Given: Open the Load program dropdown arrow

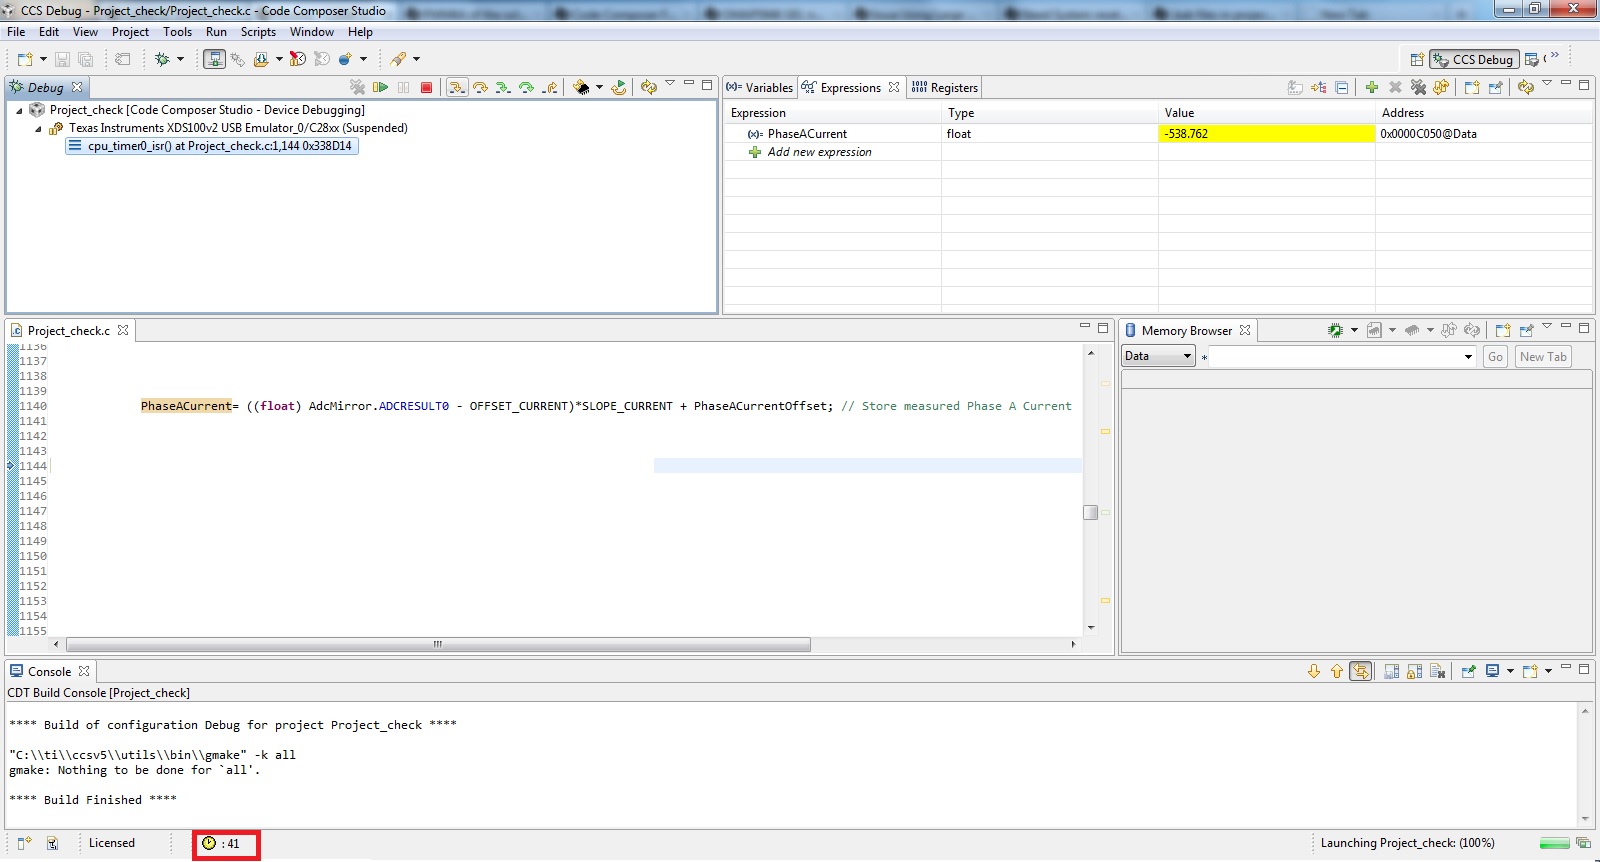Looking at the screenshot, I should (x=279, y=60).
